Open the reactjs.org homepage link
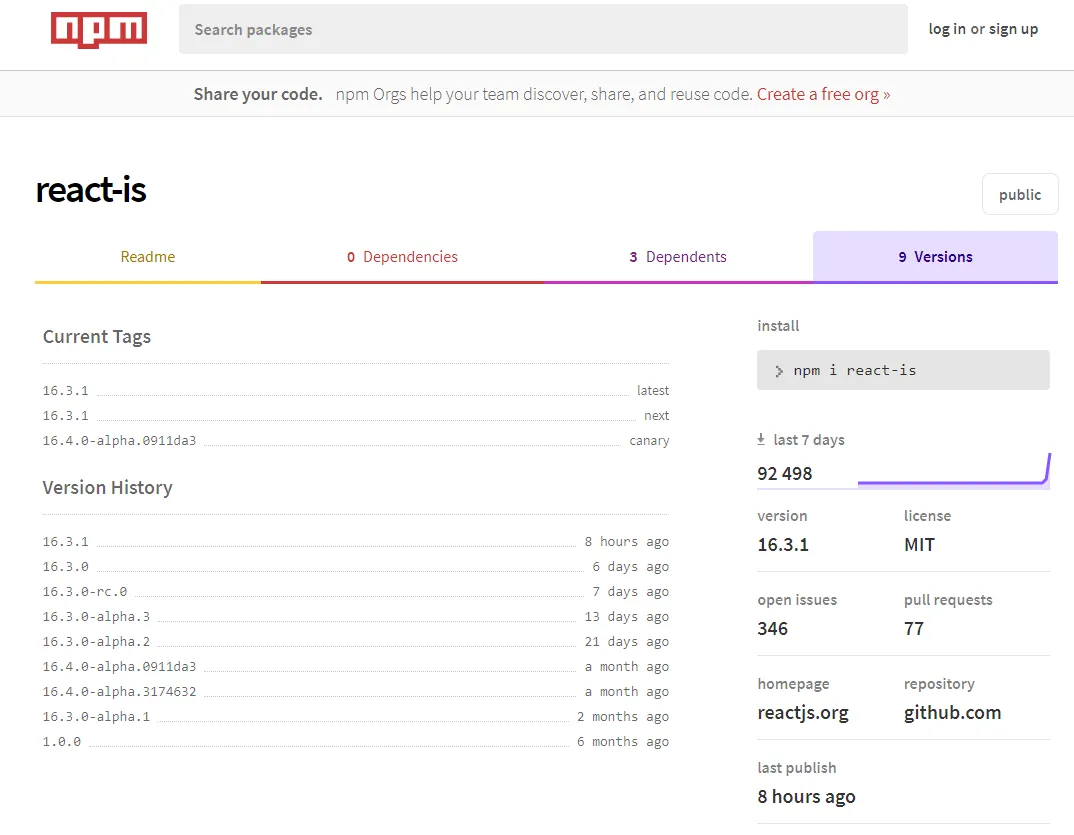1074x835 pixels. (803, 713)
